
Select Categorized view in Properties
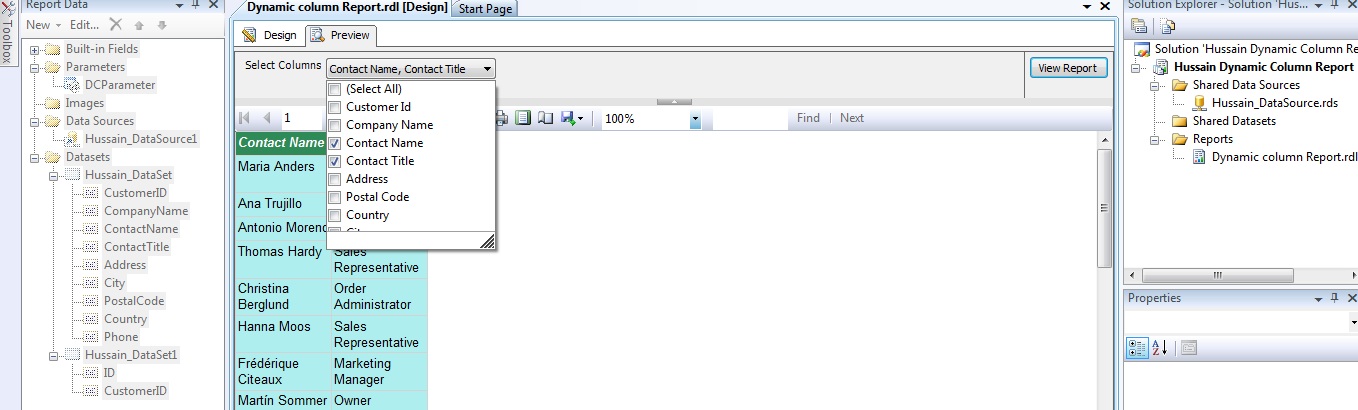1138,348
